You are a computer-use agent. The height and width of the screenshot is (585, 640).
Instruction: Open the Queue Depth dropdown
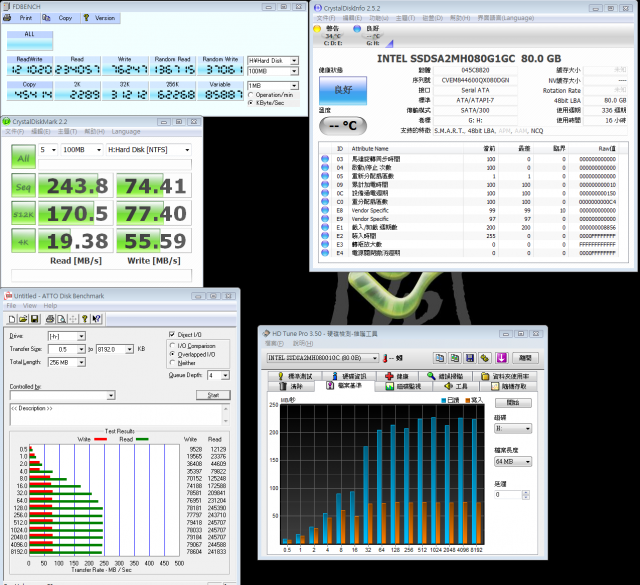225,376
